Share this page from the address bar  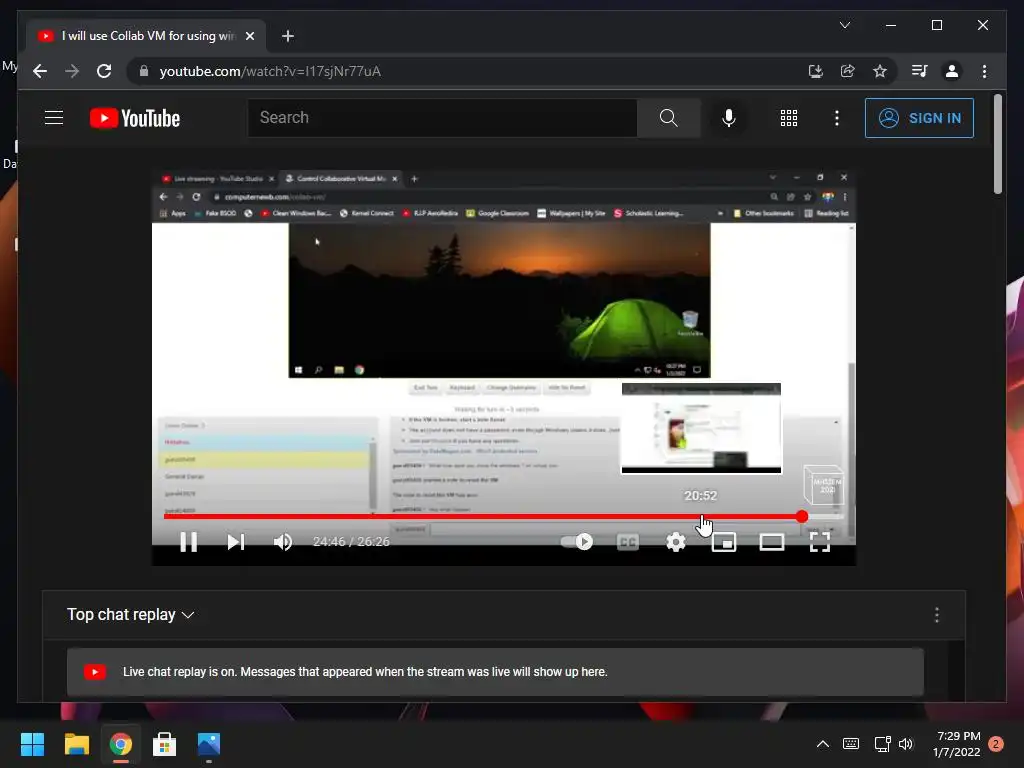(x=848, y=71)
